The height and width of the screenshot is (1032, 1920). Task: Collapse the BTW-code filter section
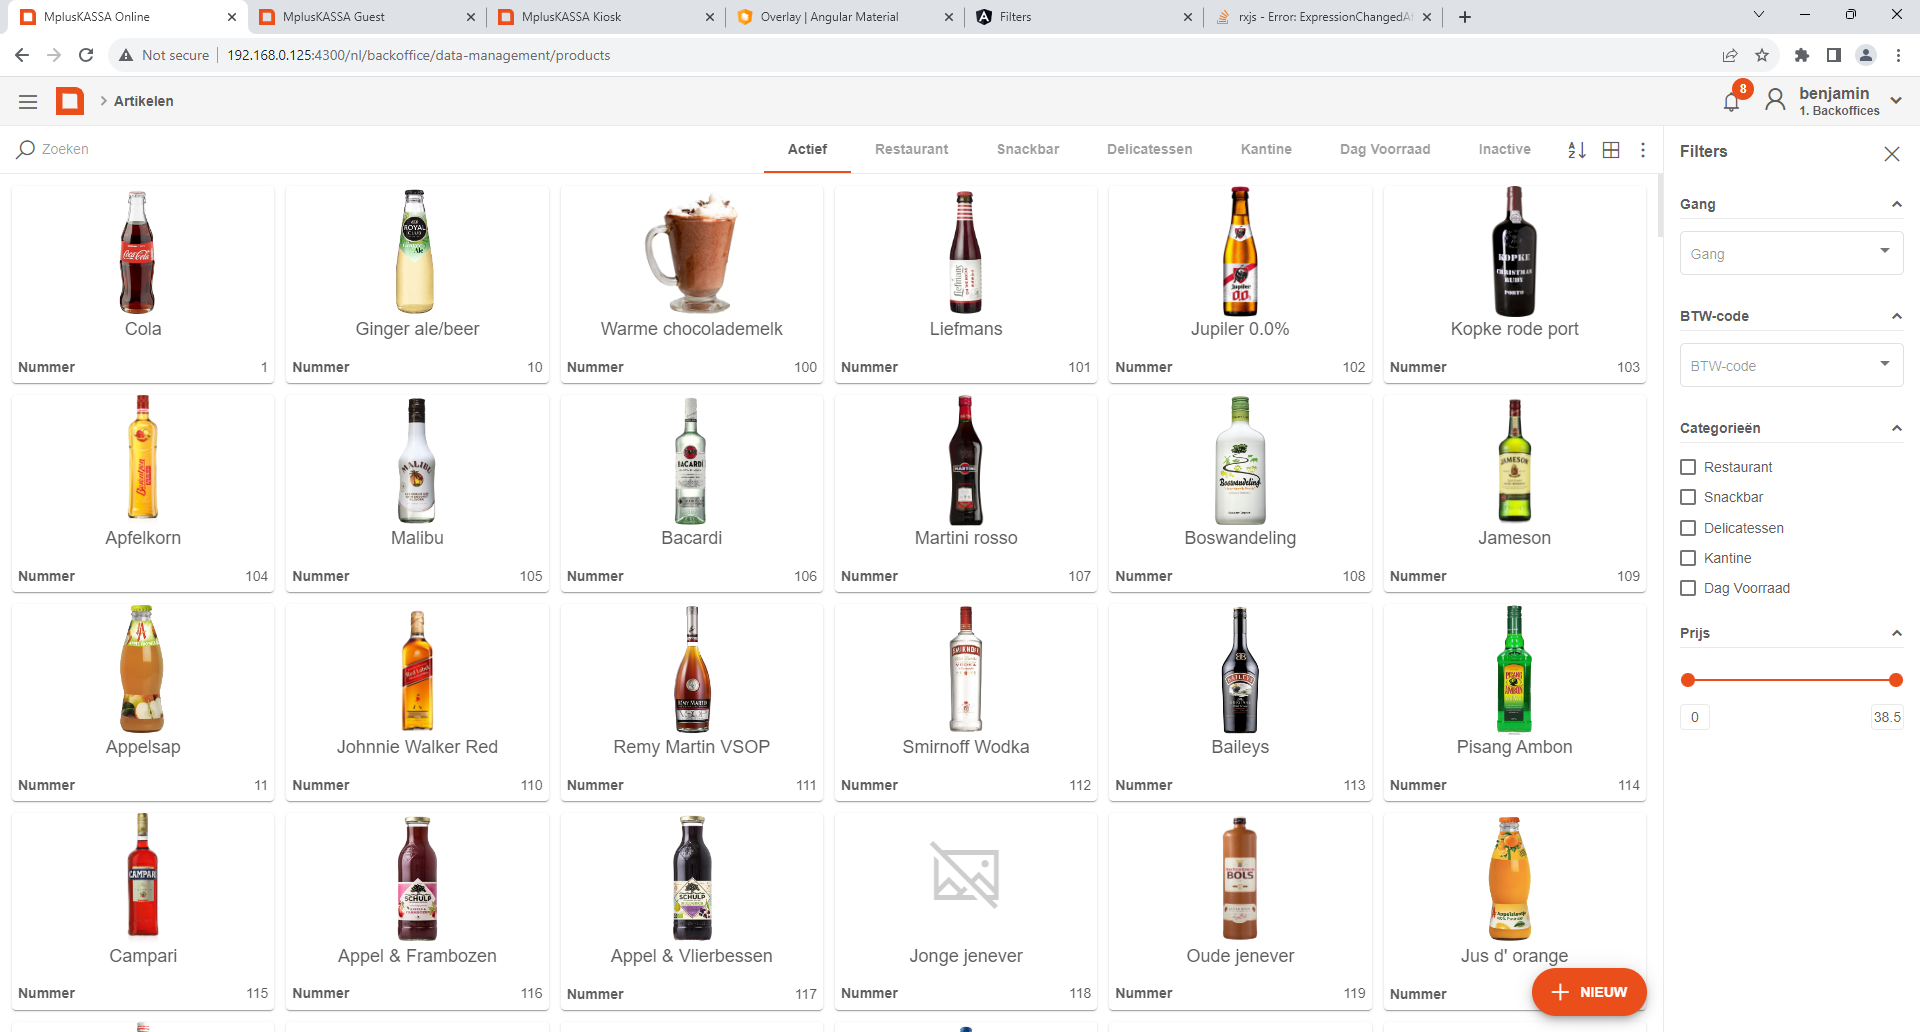[x=1896, y=316]
